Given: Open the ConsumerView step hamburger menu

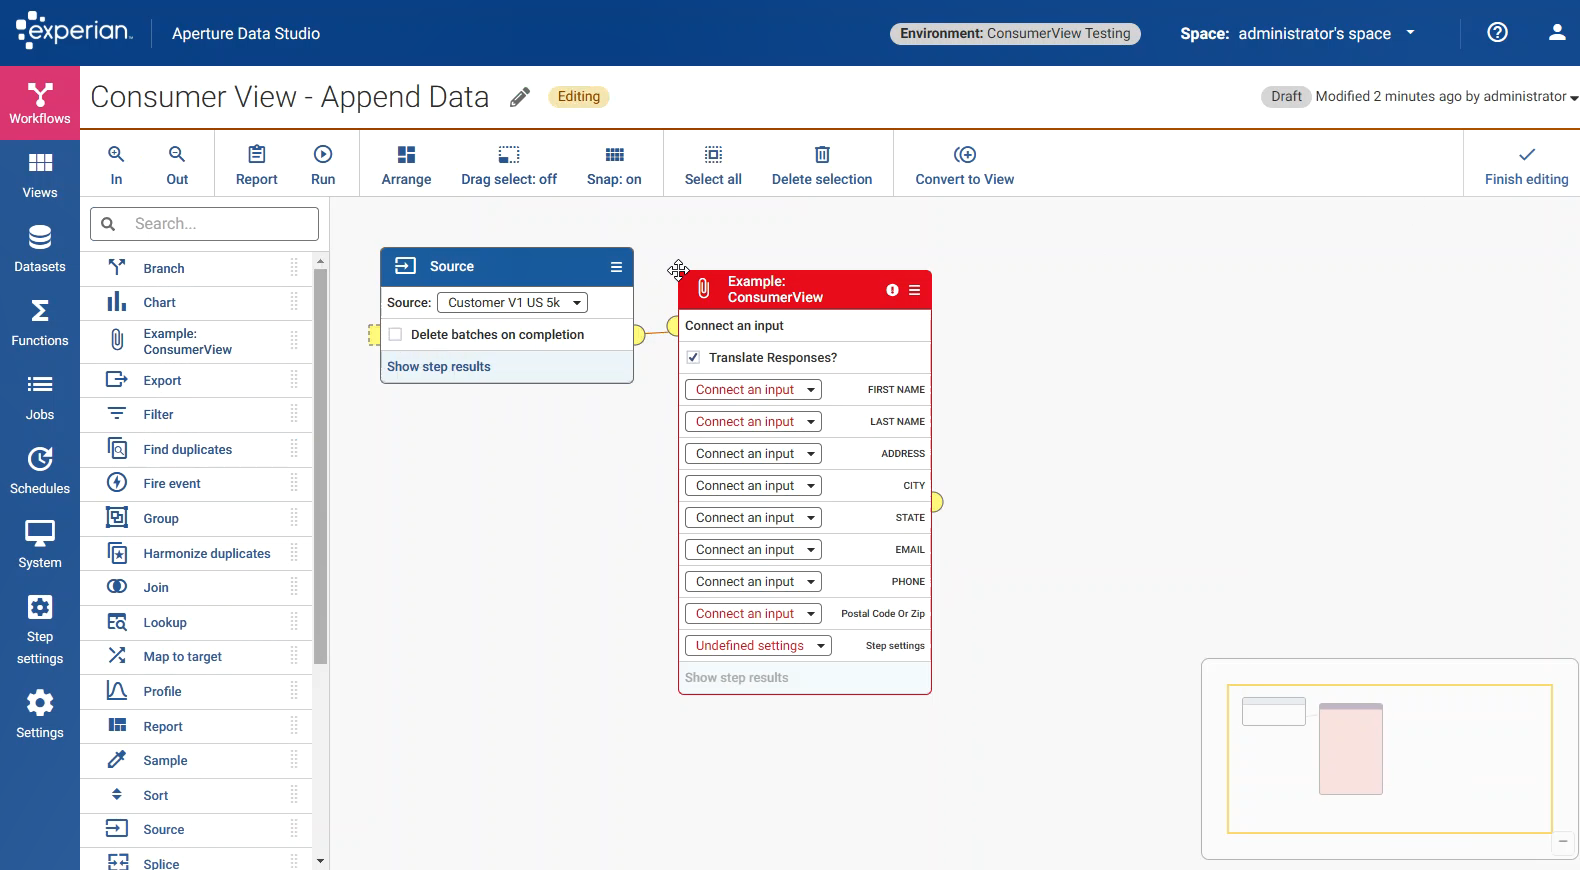Looking at the screenshot, I should point(914,290).
